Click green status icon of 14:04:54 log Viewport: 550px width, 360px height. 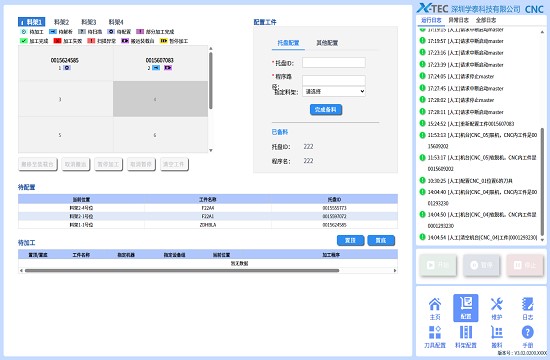[423, 237]
